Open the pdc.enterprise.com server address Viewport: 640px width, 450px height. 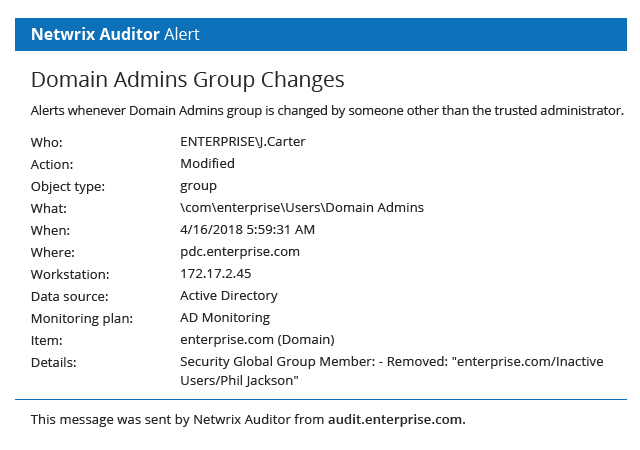[x=240, y=251]
